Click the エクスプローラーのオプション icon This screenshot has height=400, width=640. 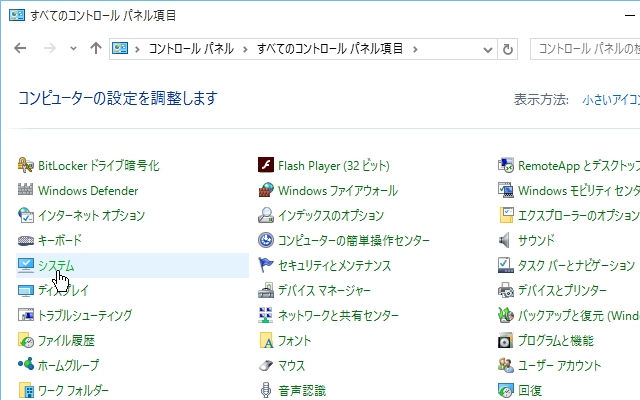[506, 215]
